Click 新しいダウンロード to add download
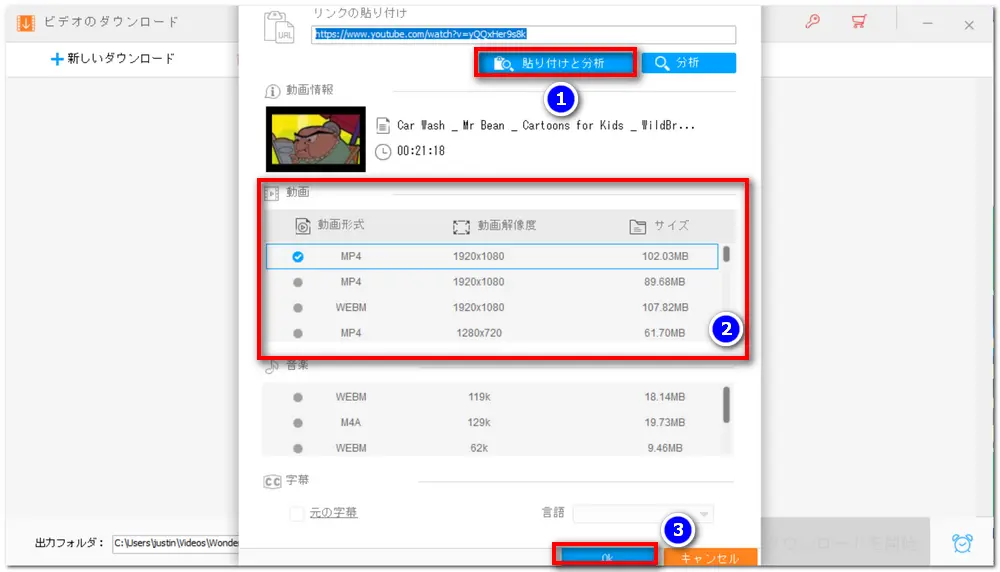This screenshot has width=1000, height=572. click(112, 59)
